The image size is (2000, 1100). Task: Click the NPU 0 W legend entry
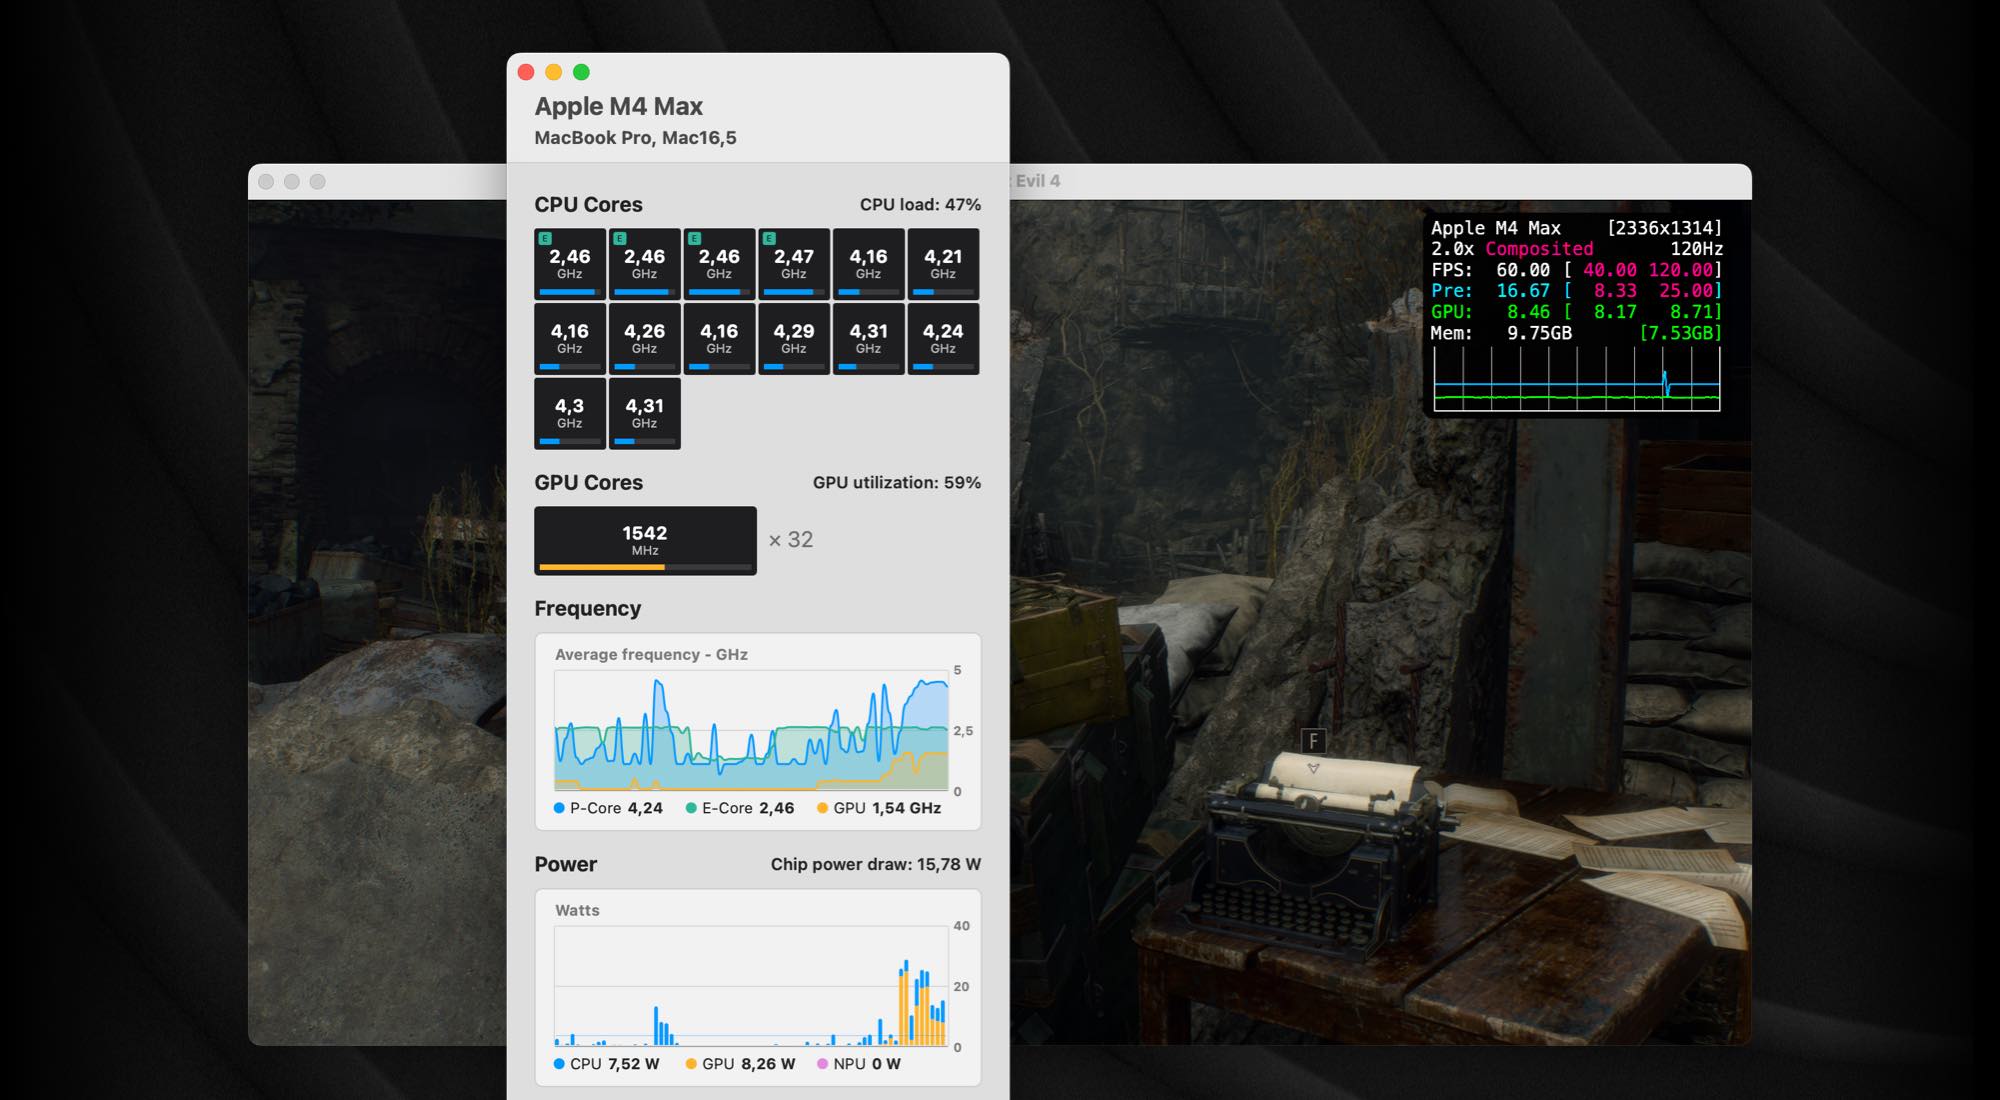coord(858,1064)
